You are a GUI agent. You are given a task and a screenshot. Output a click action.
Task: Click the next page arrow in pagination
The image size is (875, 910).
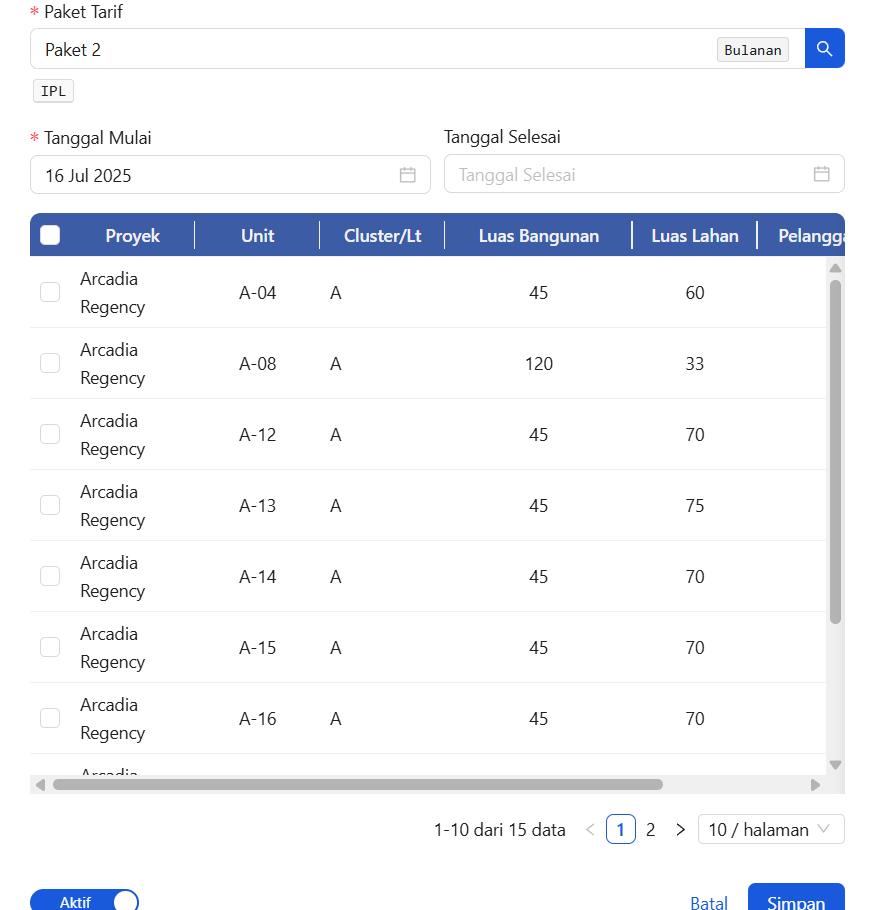680,829
